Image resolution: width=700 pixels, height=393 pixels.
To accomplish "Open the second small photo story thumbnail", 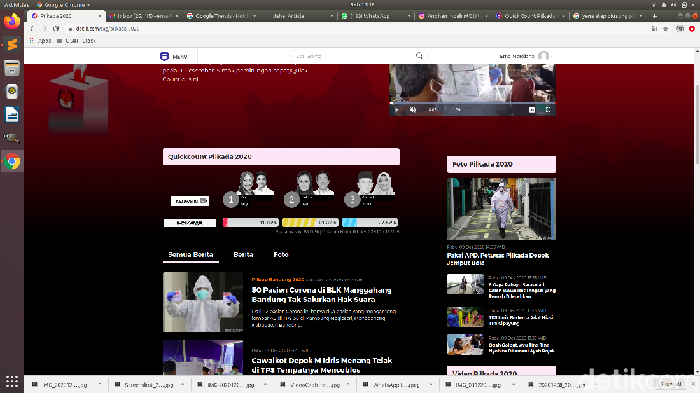I will point(465,317).
